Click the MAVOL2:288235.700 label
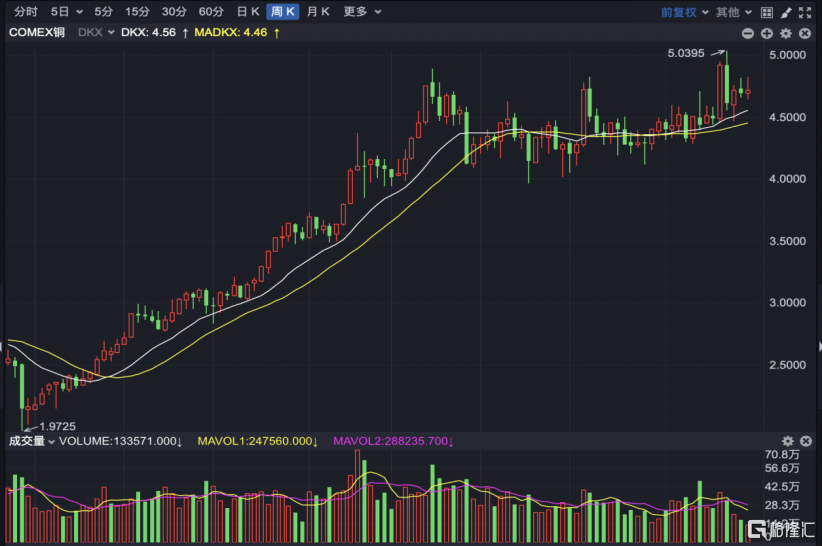 [x=391, y=441]
